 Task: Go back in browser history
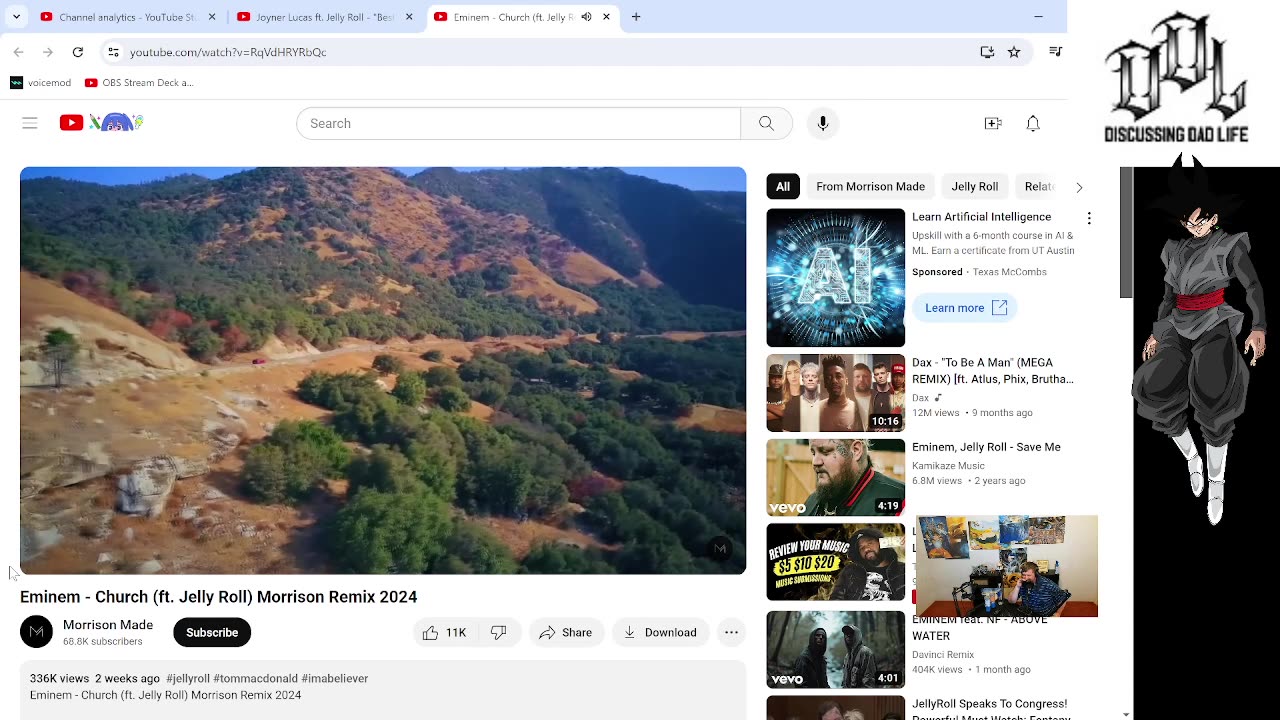pyautogui.click(x=18, y=52)
